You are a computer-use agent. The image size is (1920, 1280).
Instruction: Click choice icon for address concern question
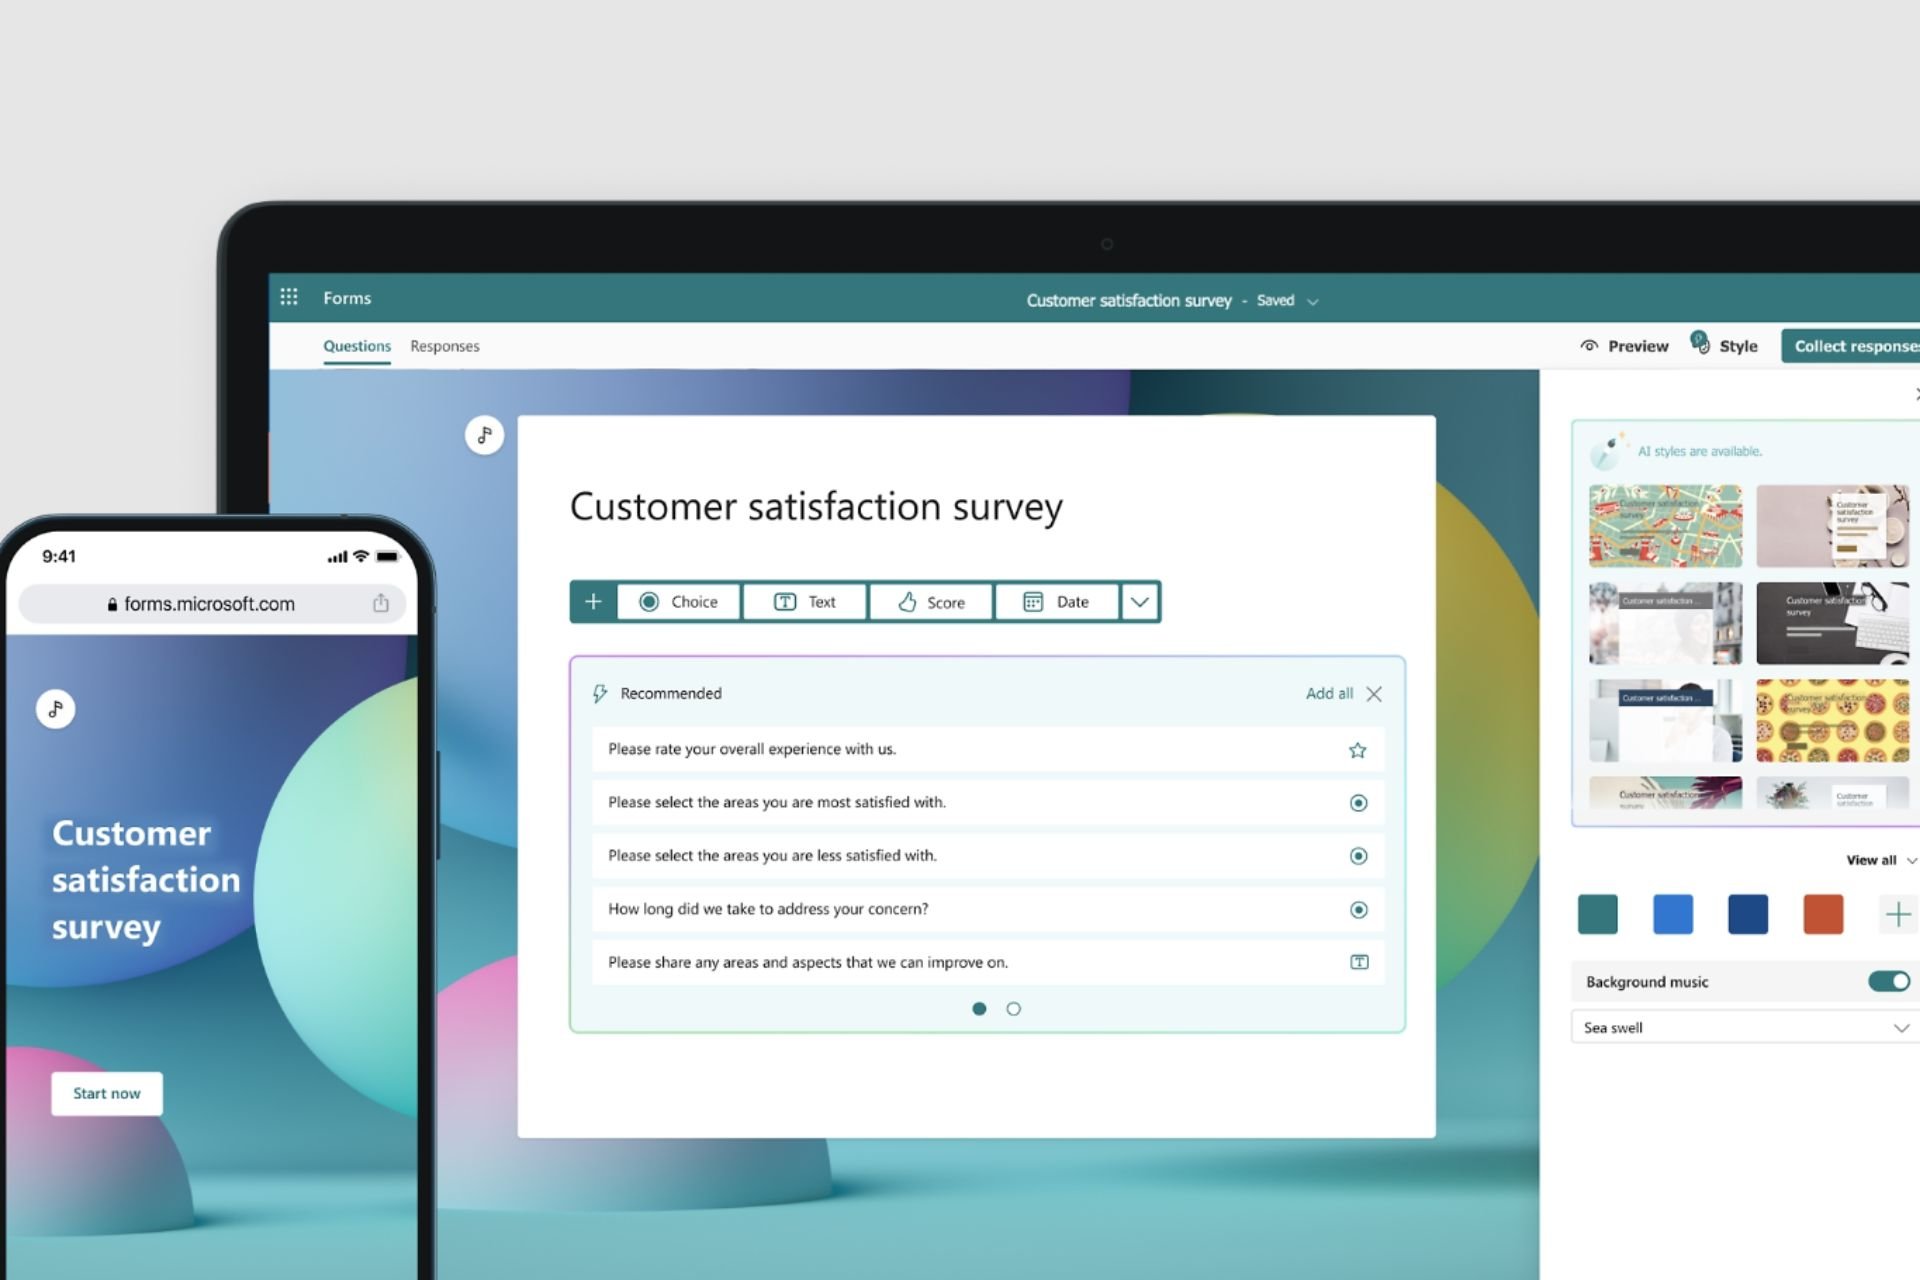coord(1358,910)
